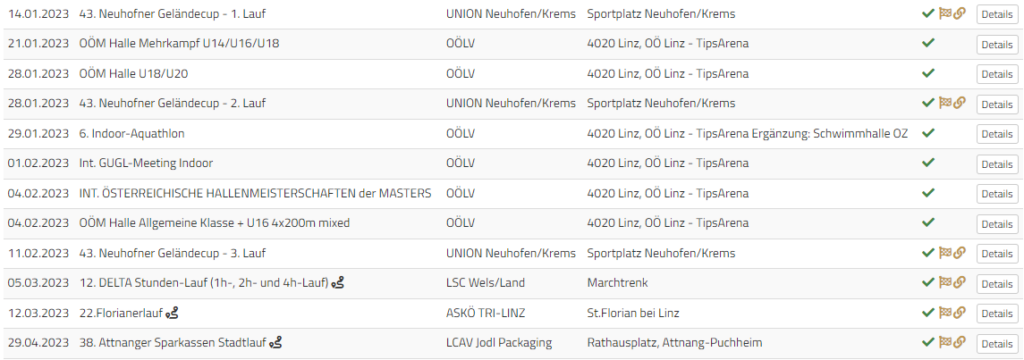Screen dimensions: 1024x360
Task: Click checkered flag icon for Attnanger Stadtlauf
Action: [x=944, y=342]
